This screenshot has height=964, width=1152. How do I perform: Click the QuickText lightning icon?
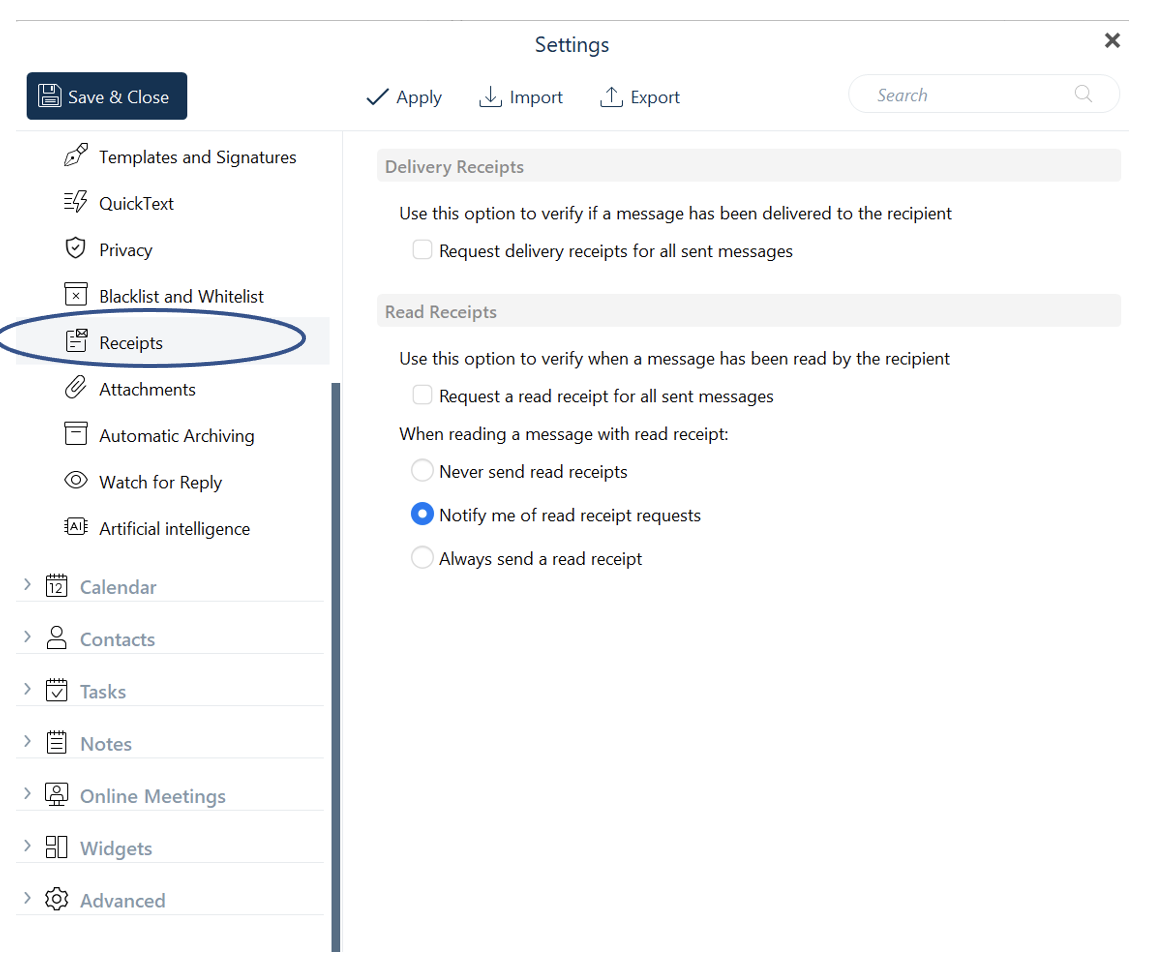pos(76,202)
